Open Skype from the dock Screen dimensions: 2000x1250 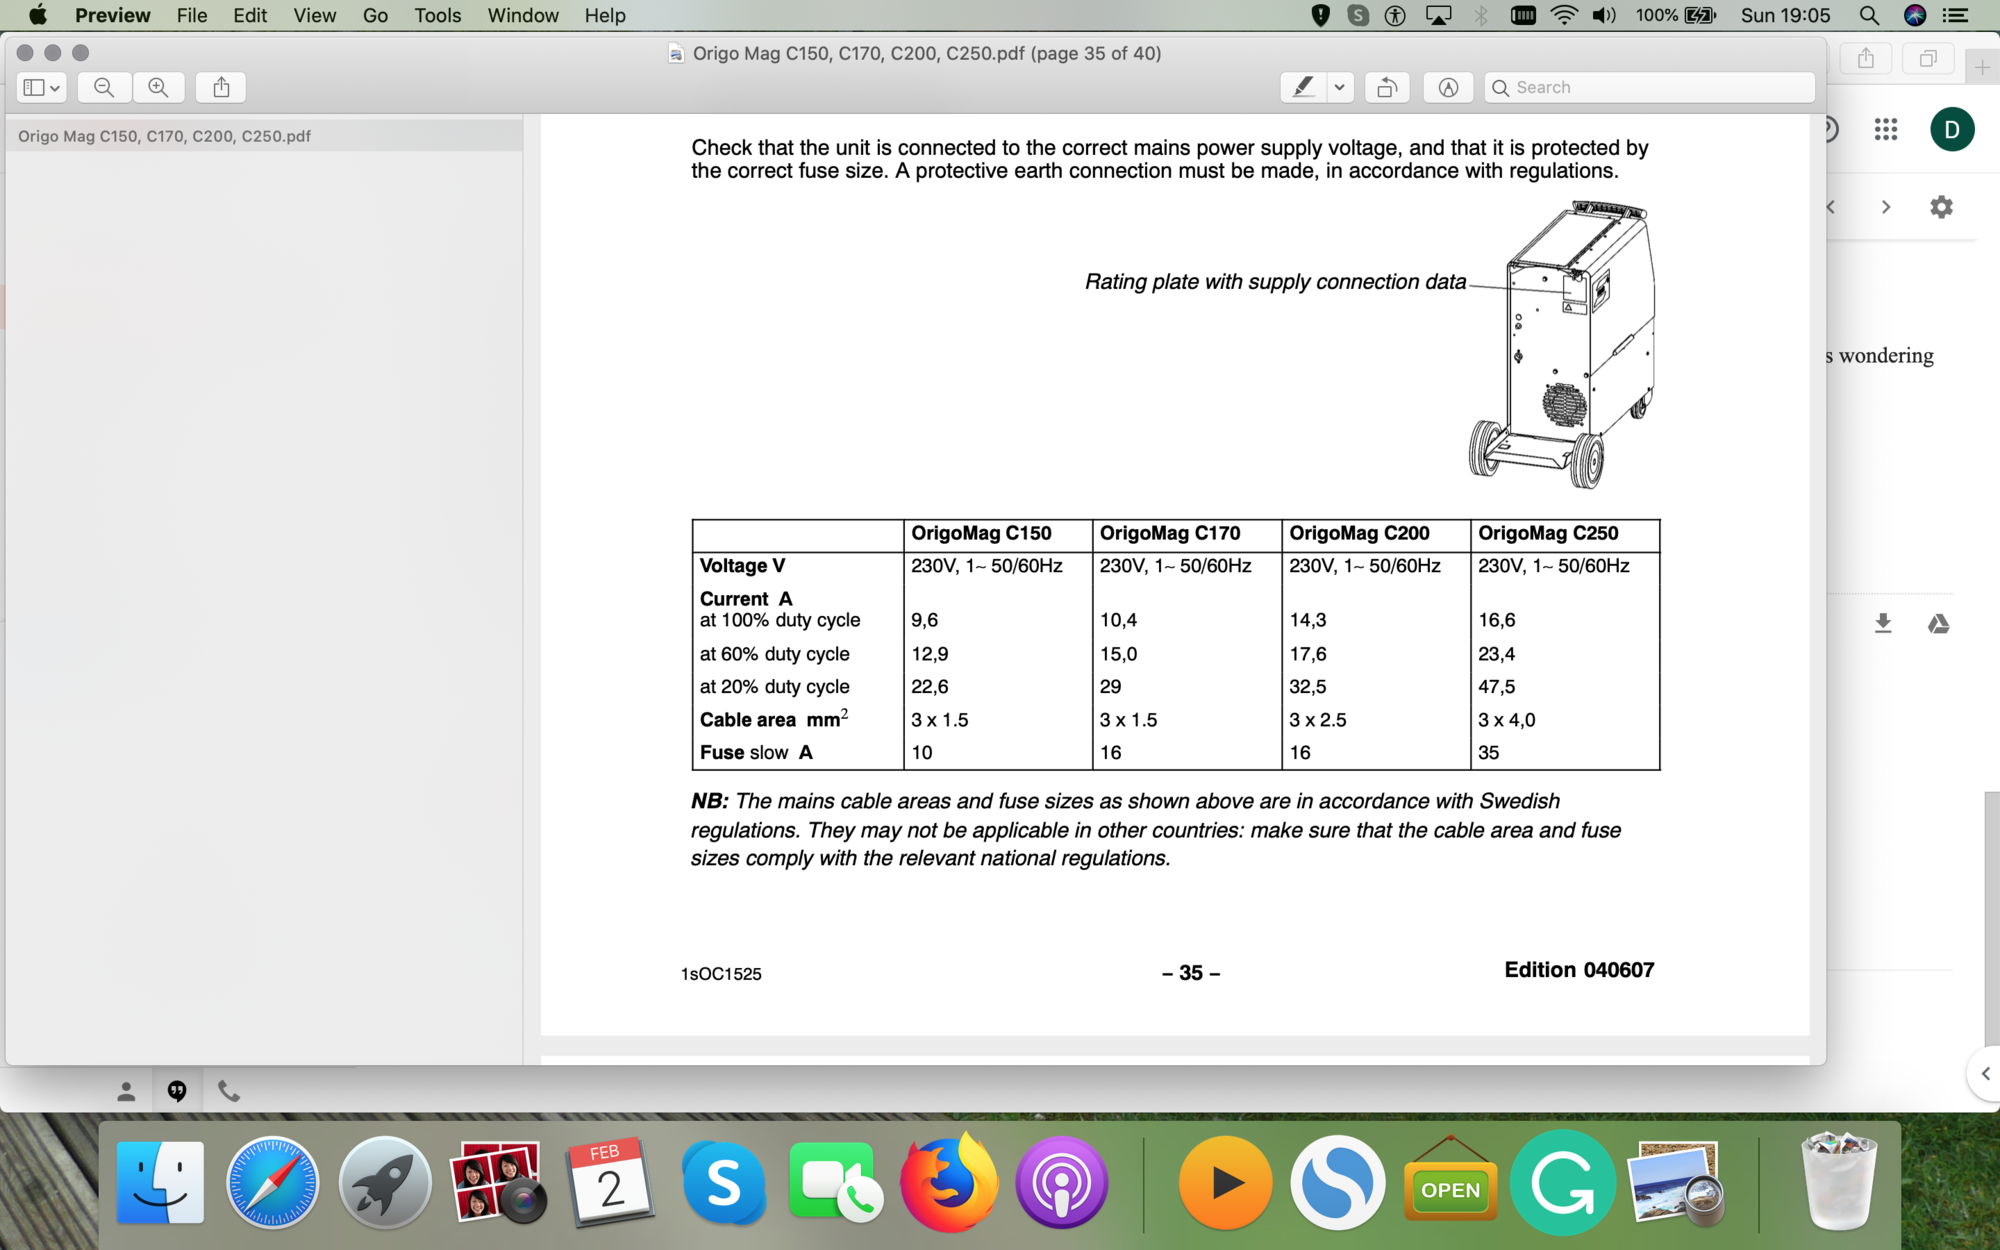click(x=723, y=1183)
